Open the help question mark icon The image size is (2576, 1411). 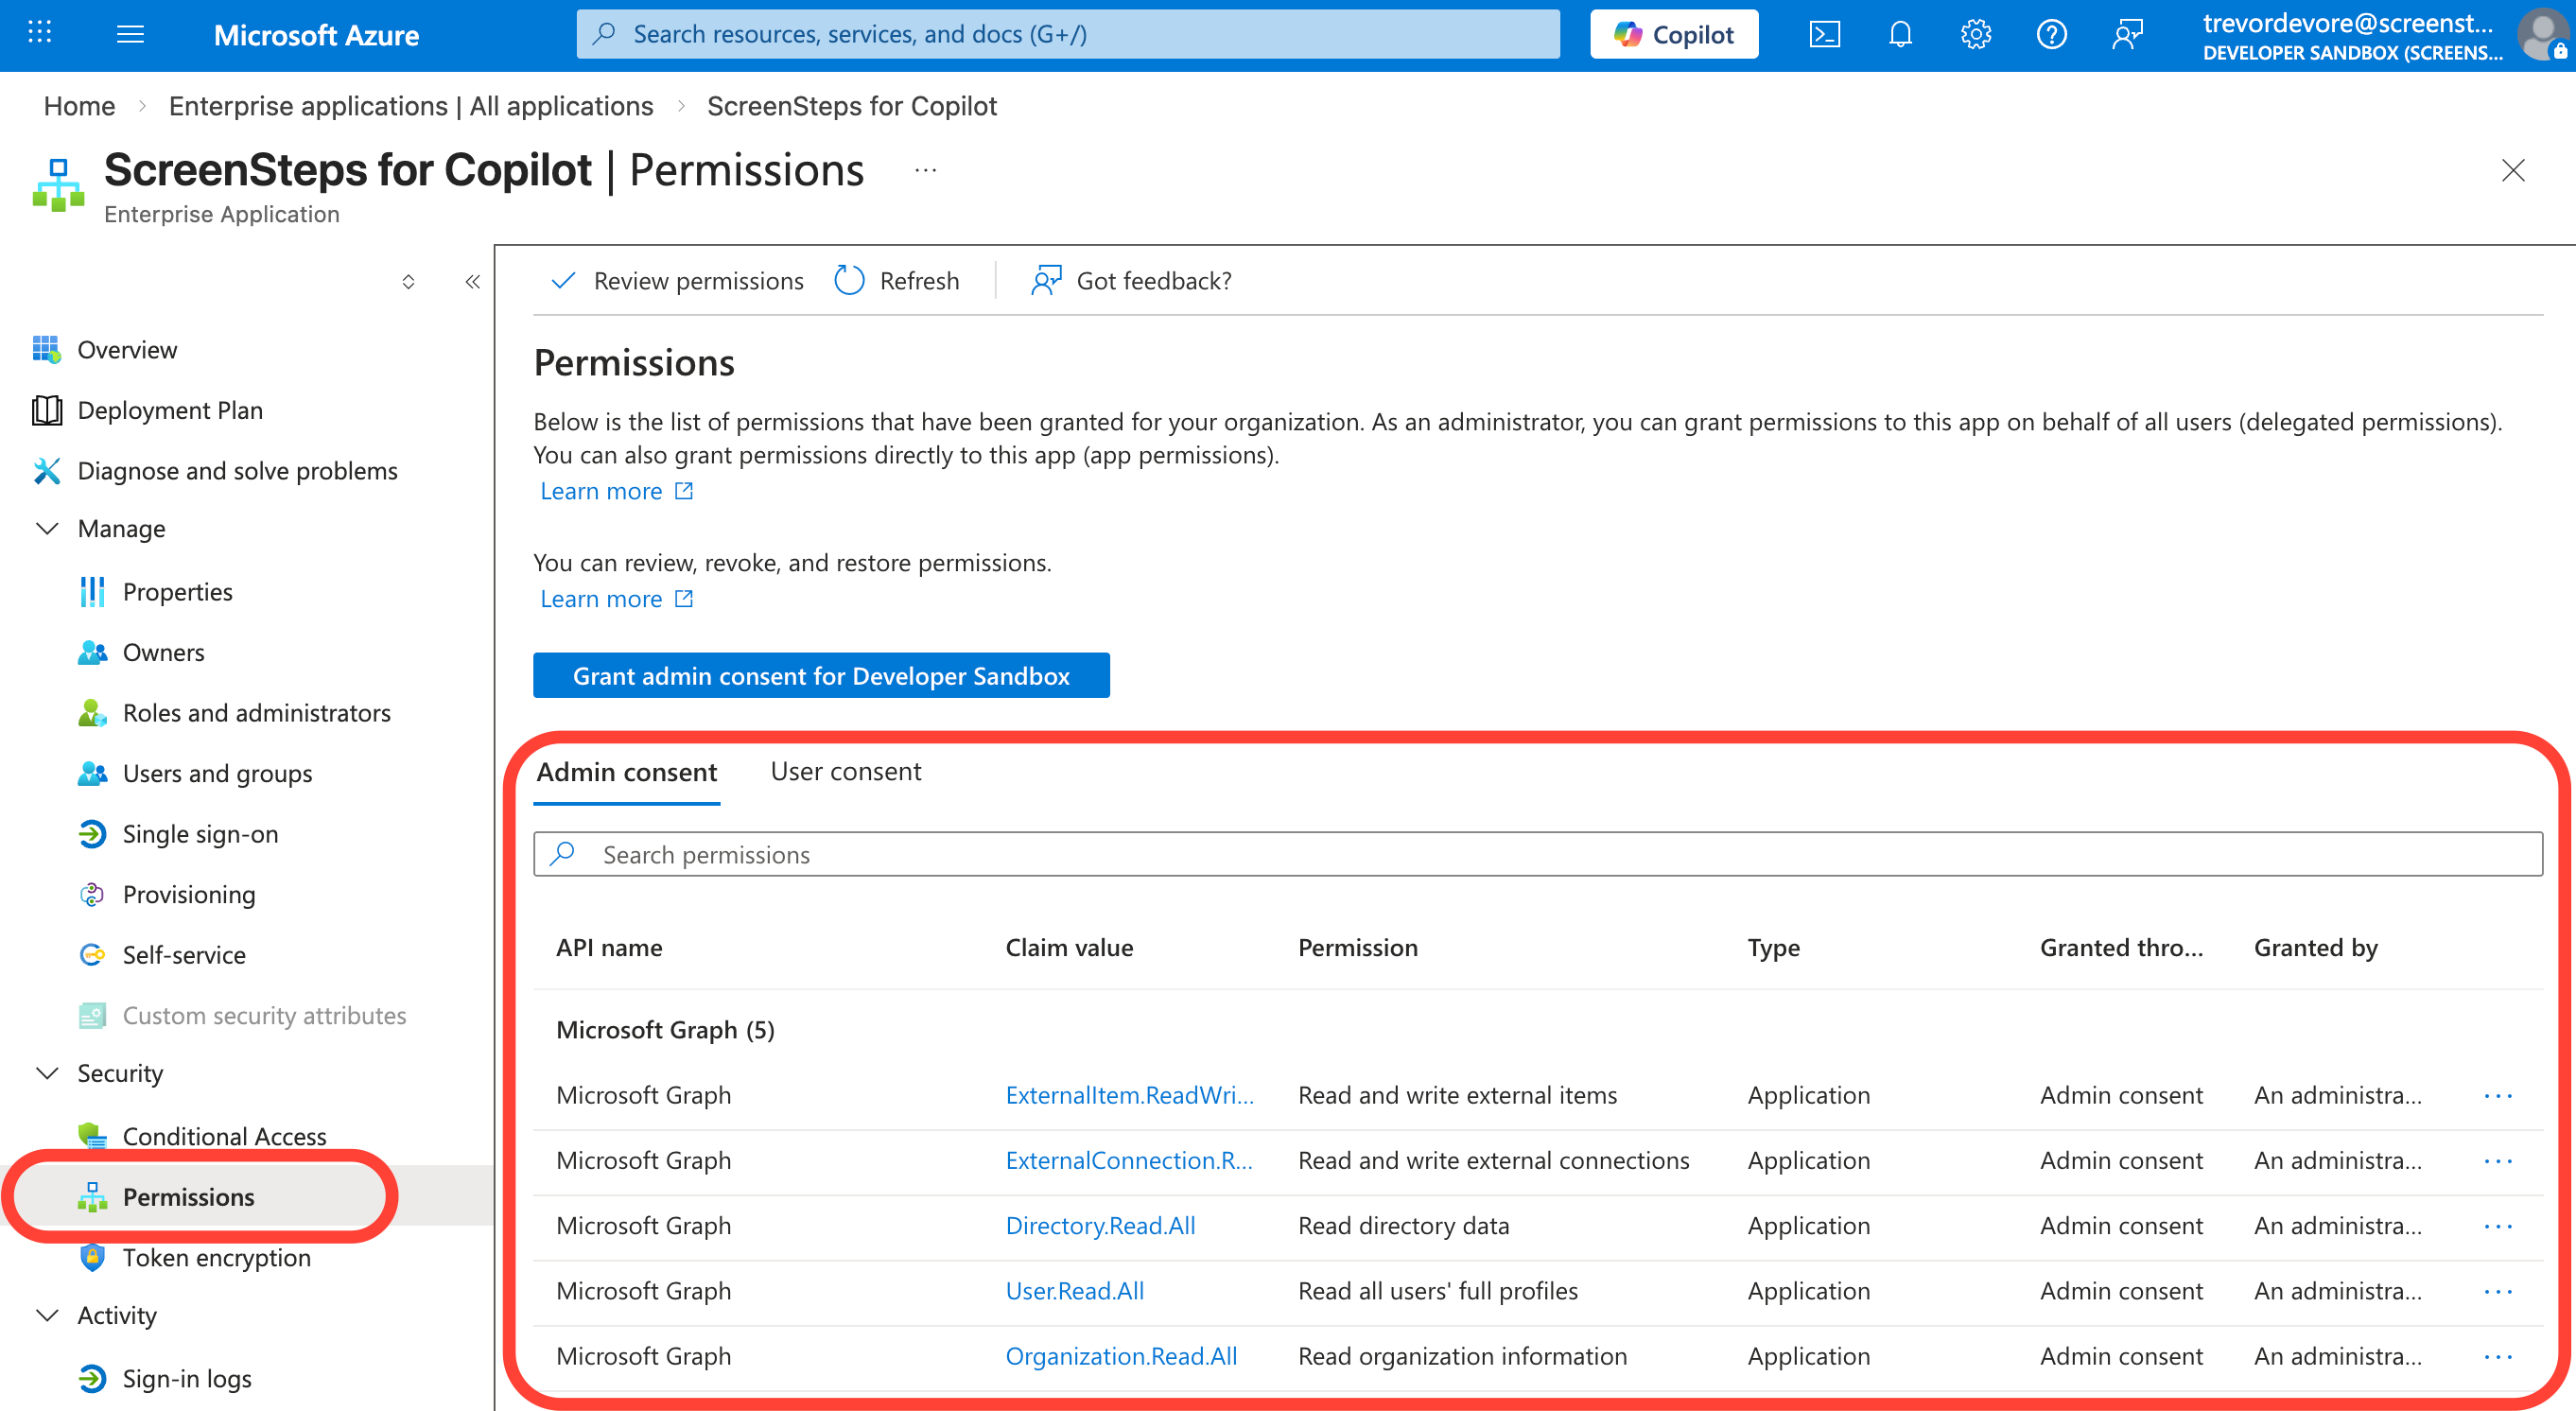pyautogui.click(x=2051, y=35)
